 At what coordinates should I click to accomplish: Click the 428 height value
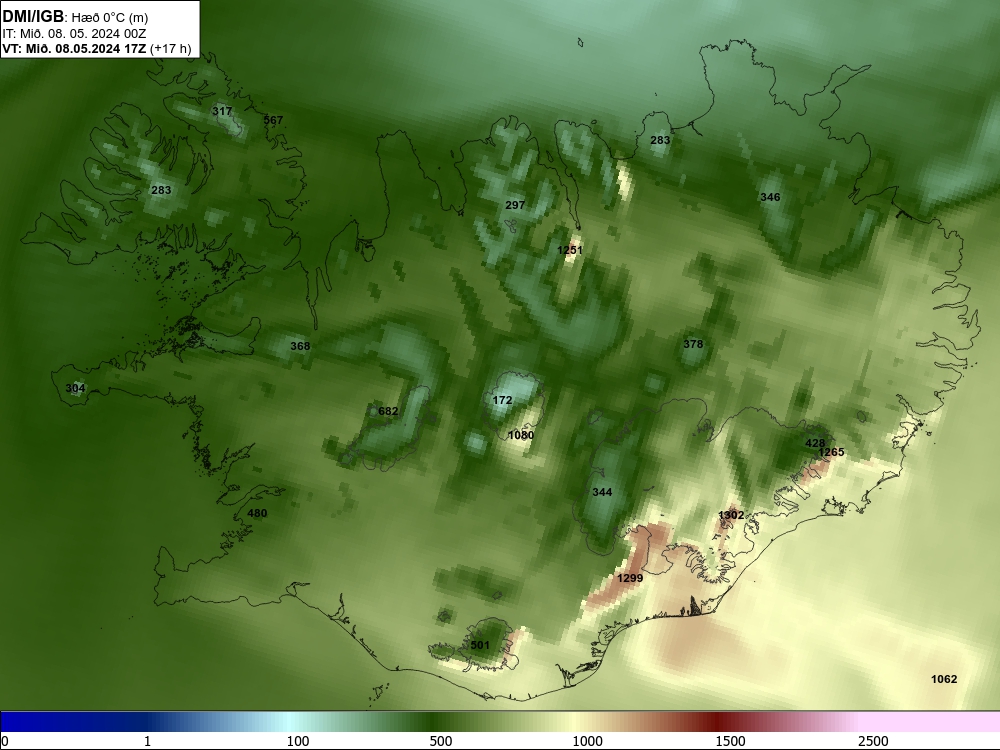coord(814,443)
